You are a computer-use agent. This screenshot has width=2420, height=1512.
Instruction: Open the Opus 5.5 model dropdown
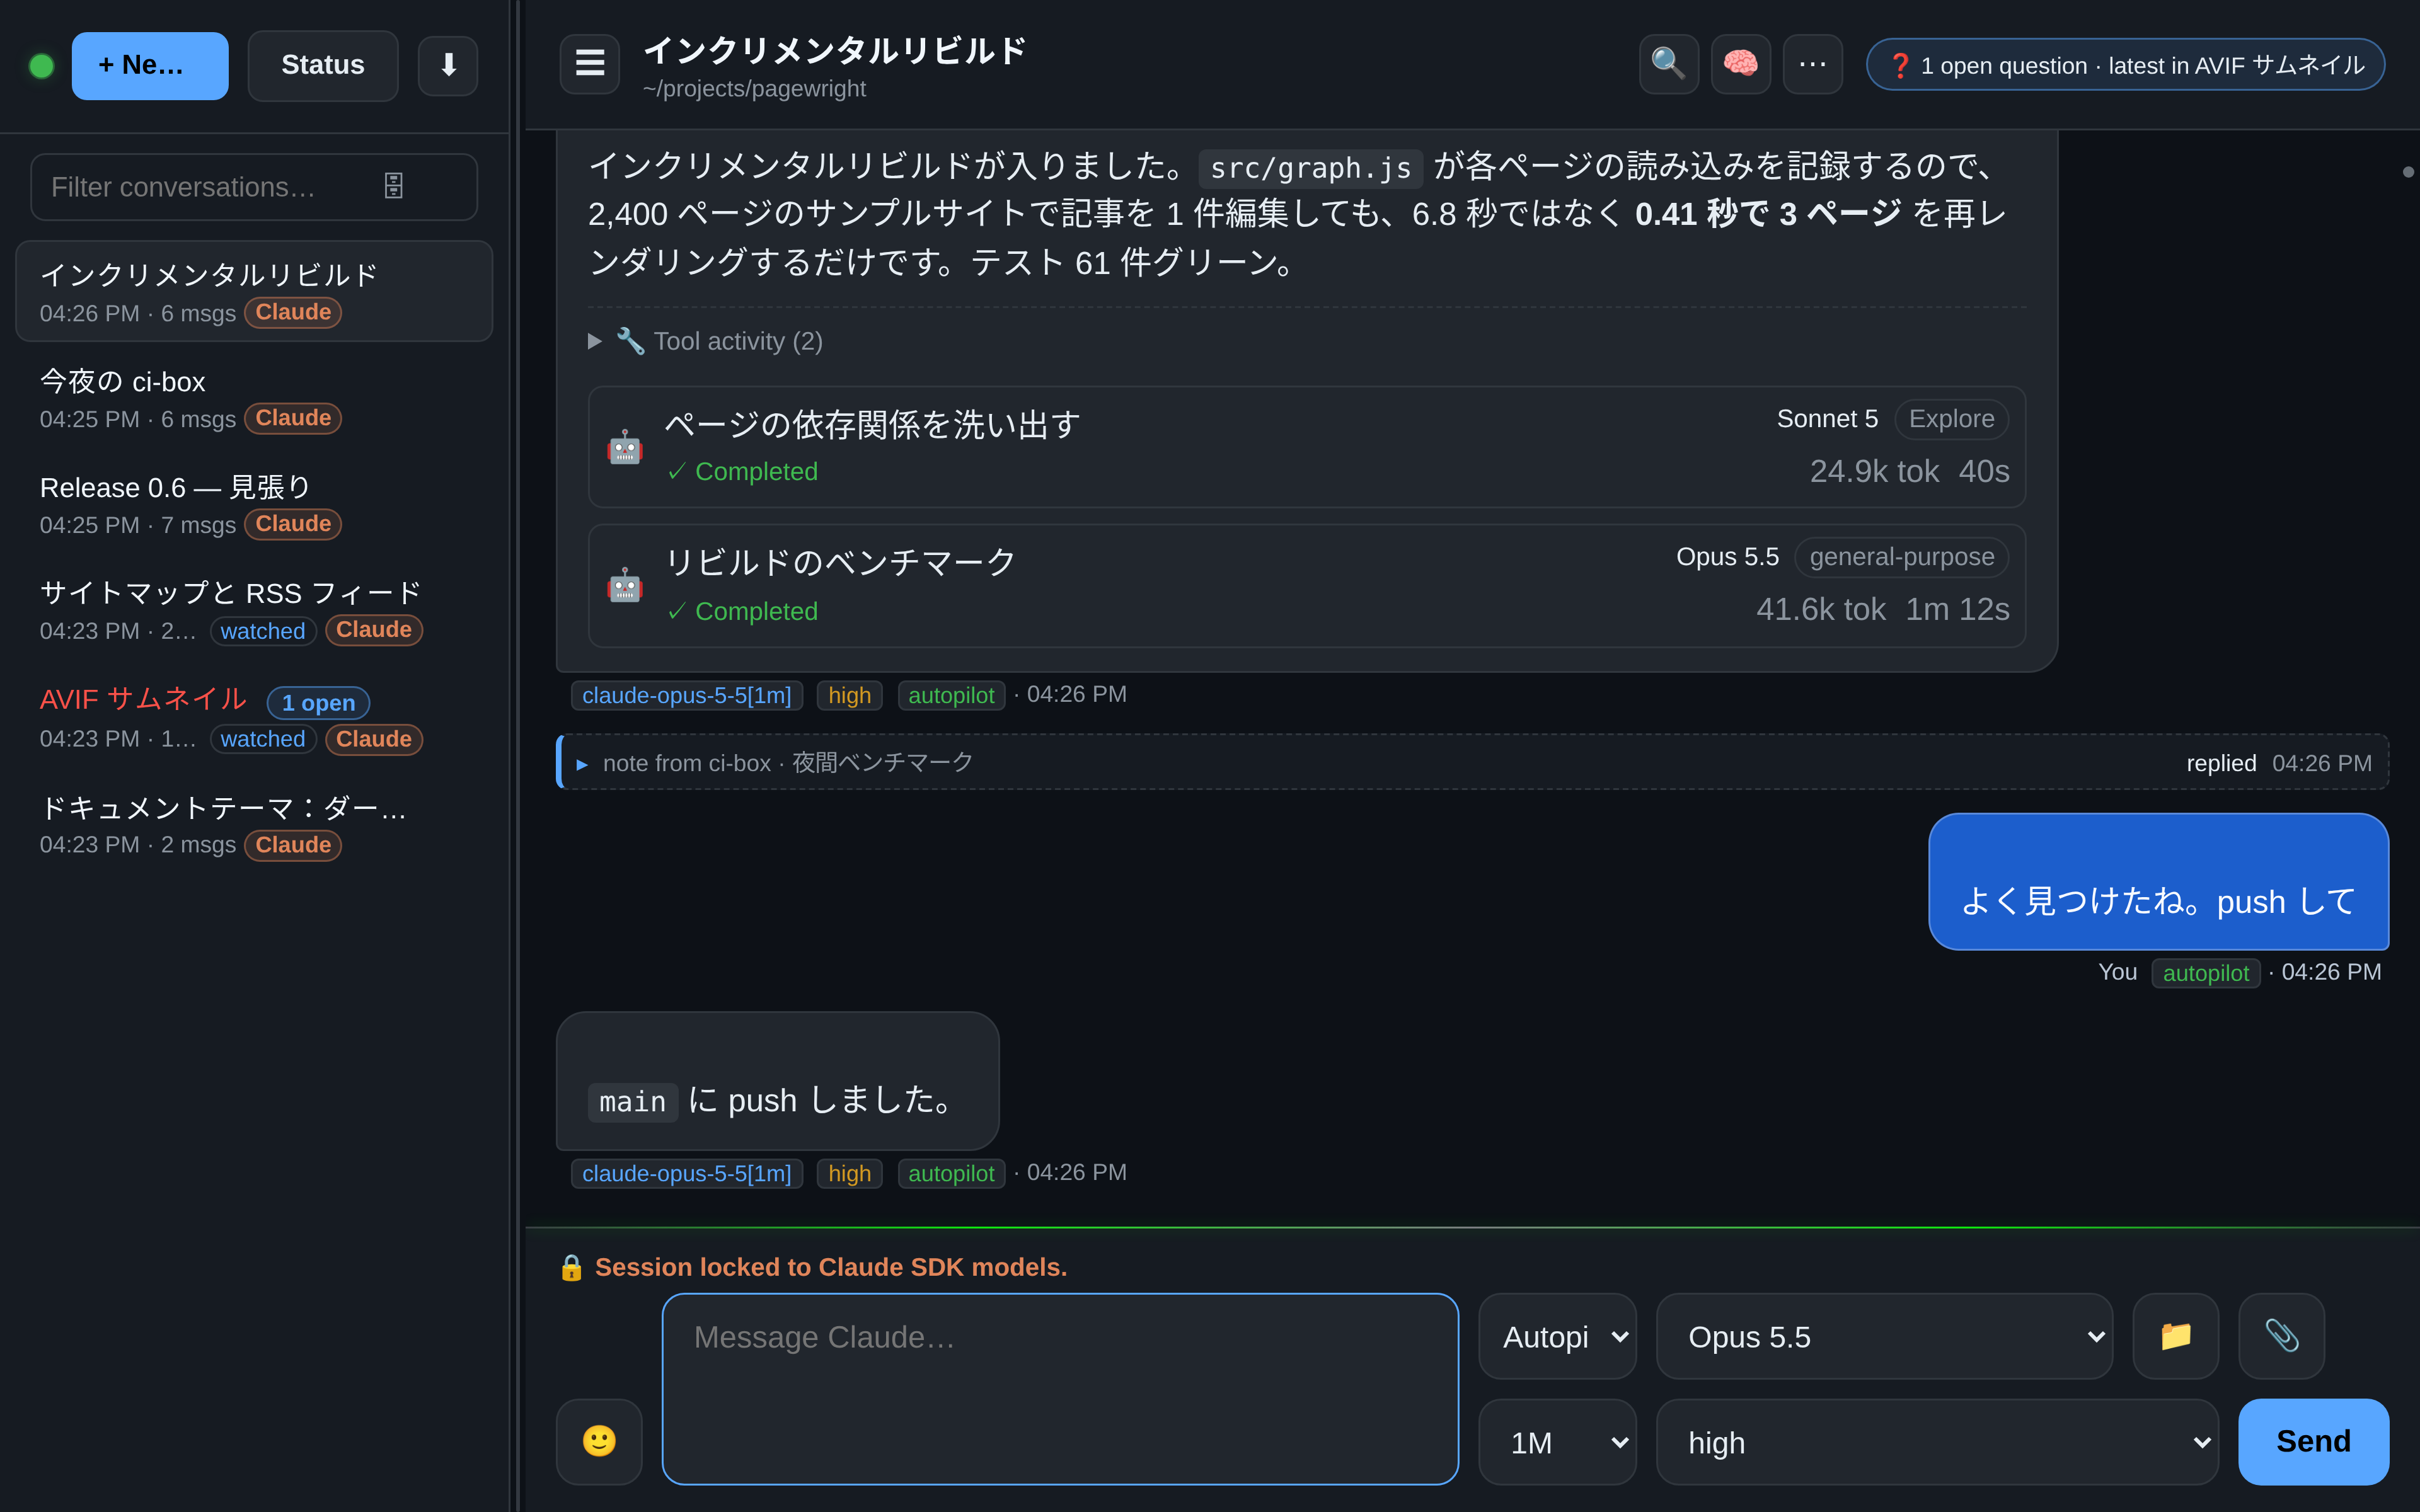(x=1884, y=1336)
